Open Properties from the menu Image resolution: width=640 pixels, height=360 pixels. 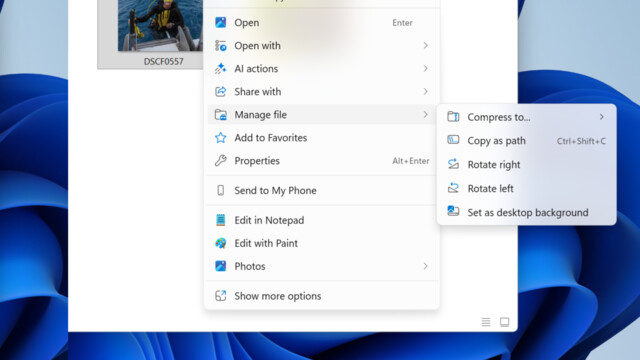click(x=322, y=160)
